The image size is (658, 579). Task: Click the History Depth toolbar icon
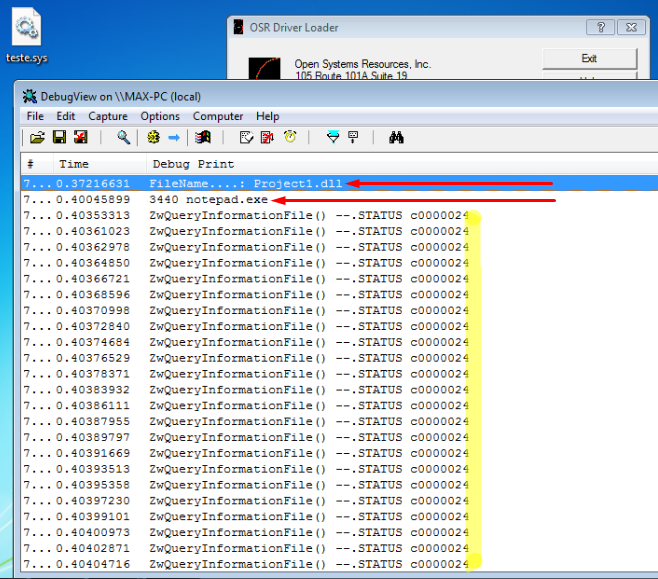pyautogui.click(x=353, y=138)
